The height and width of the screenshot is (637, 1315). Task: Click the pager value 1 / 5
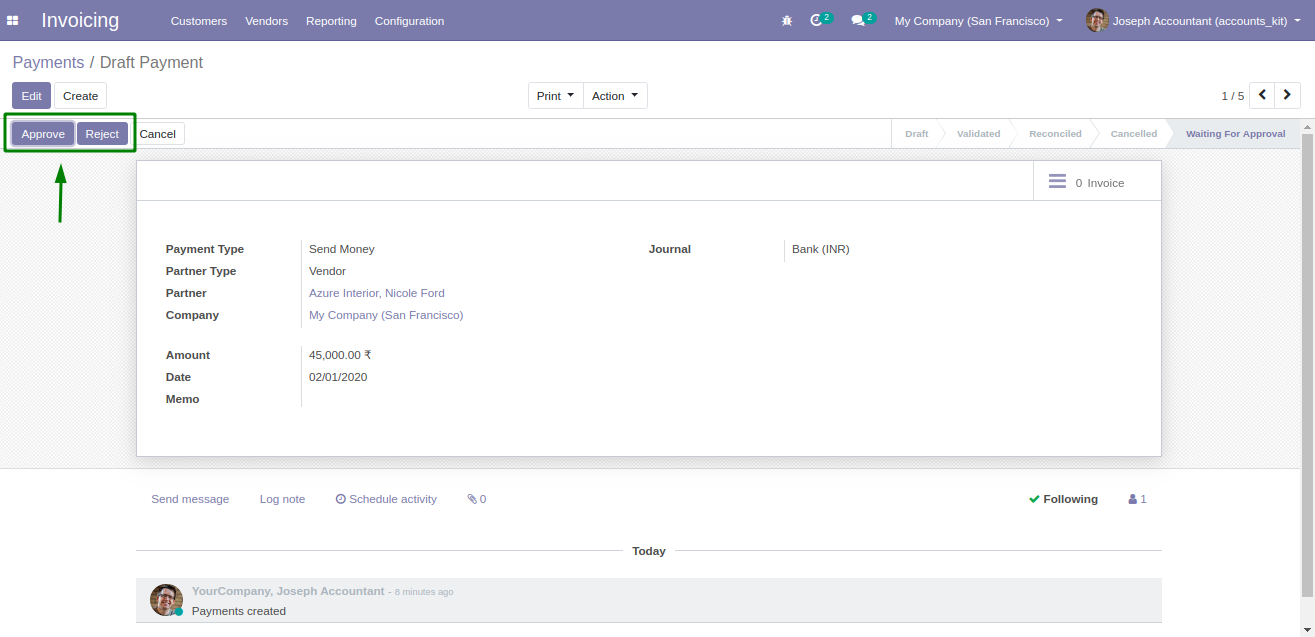point(1233,96)
